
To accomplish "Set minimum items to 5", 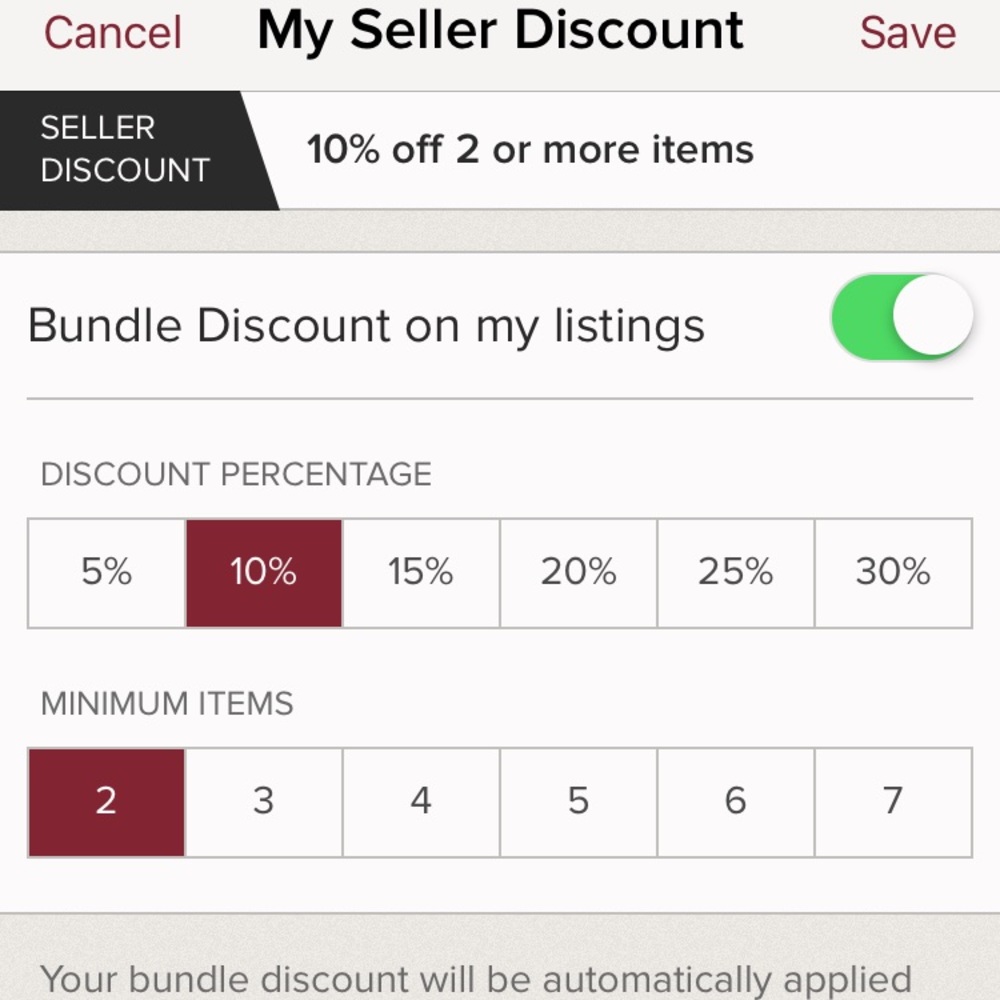I will point(578,802).
